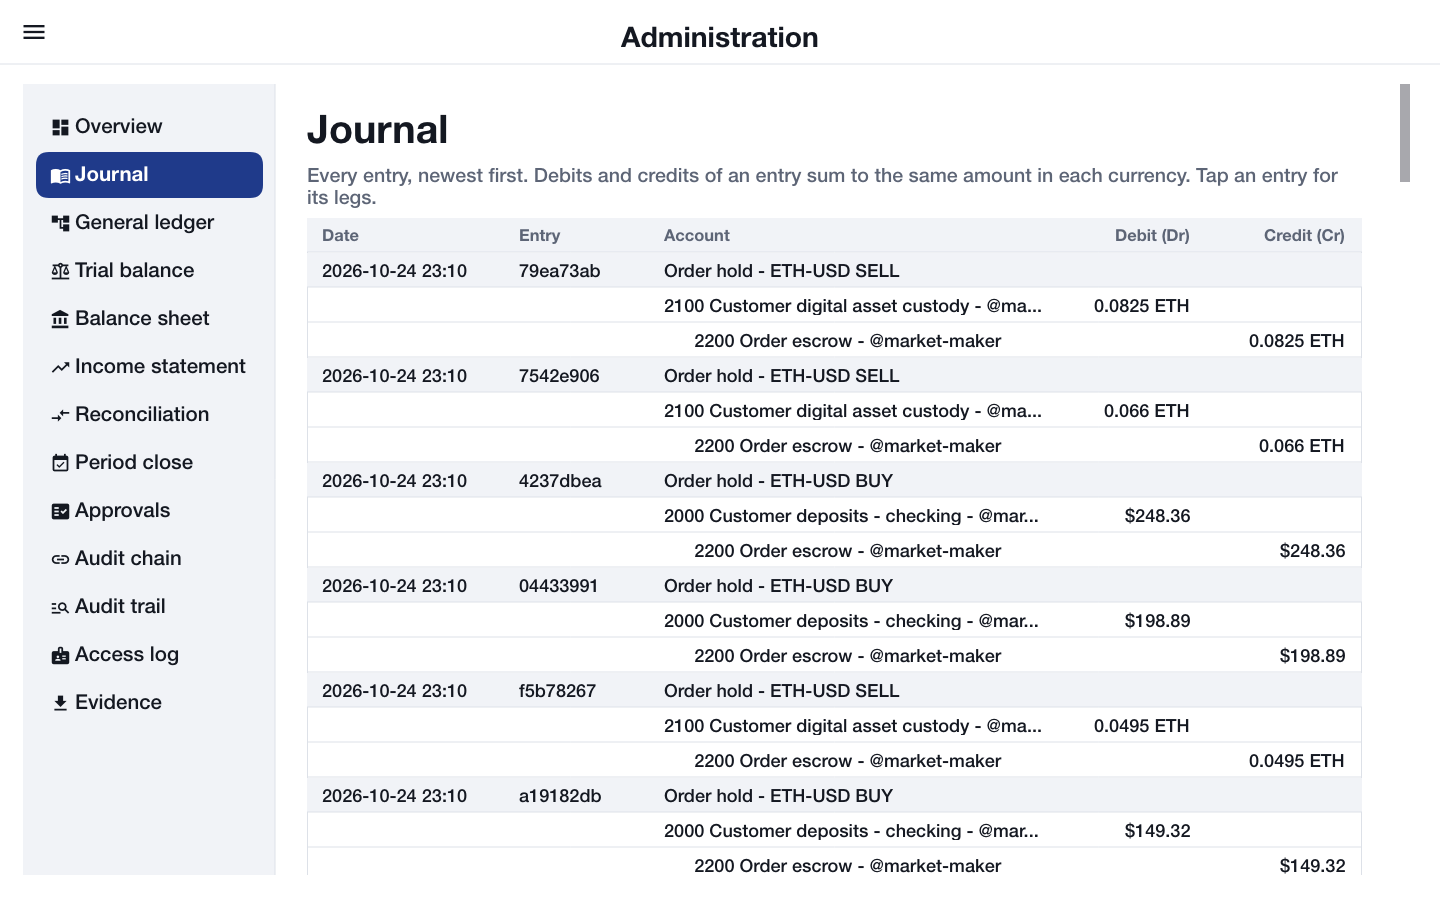Navigate to Approvals
1440x900 pixels.
pyautogui.click(x=149, y=511)
